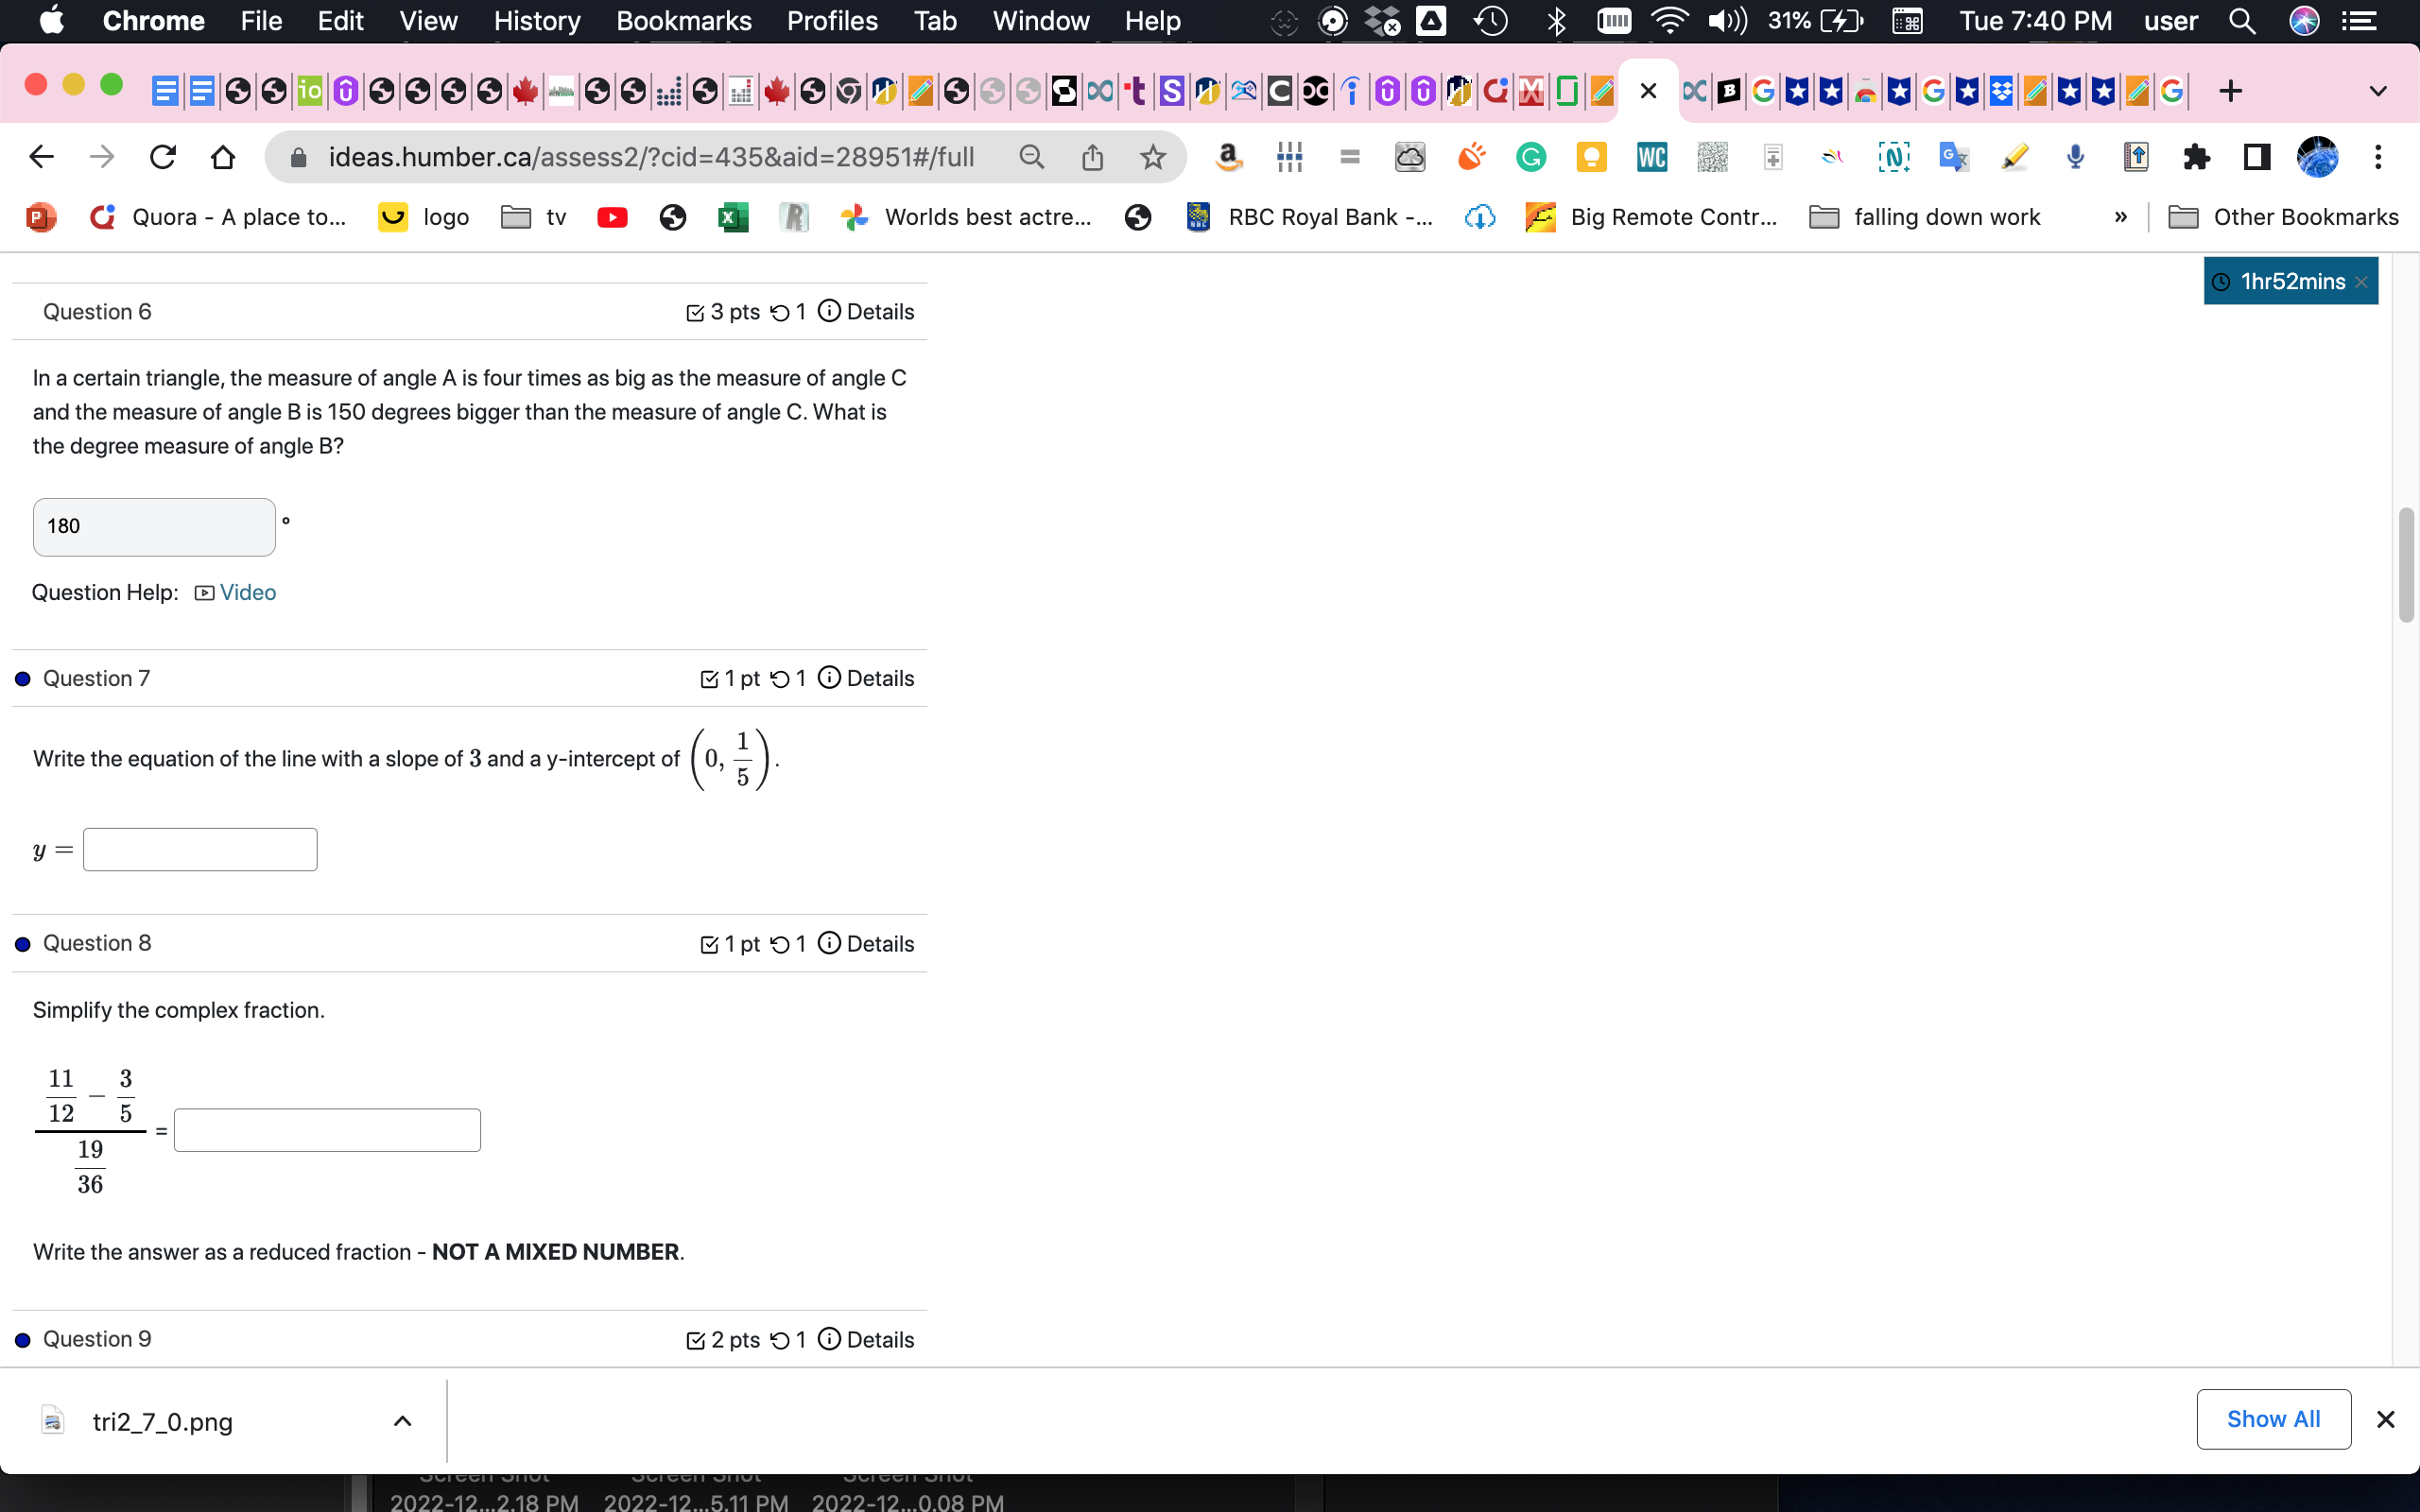Open the Bookmarks menu
Screen dimensions: 2420x1512
point(684,20)
